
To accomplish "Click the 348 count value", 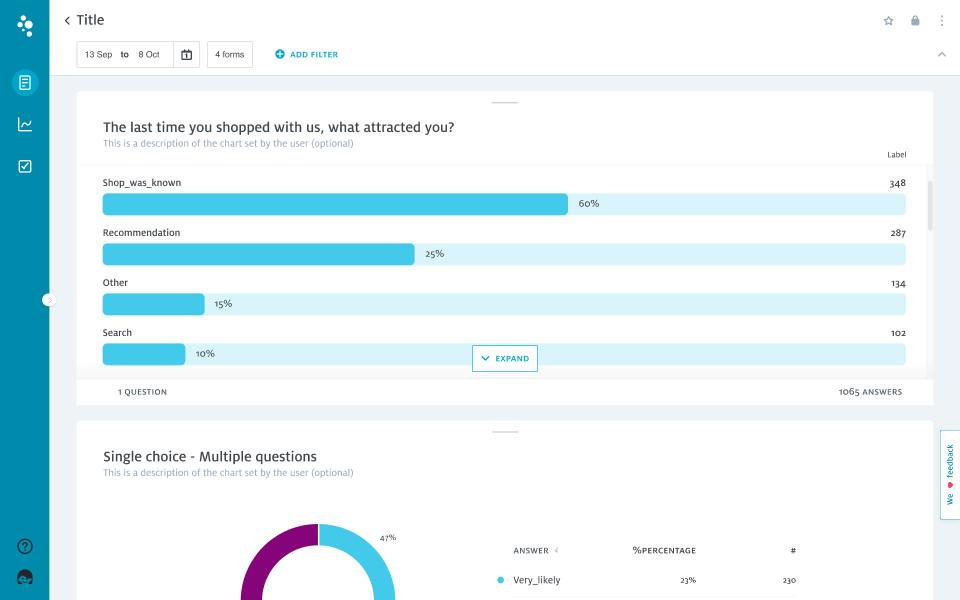I will tap(898, 183).
